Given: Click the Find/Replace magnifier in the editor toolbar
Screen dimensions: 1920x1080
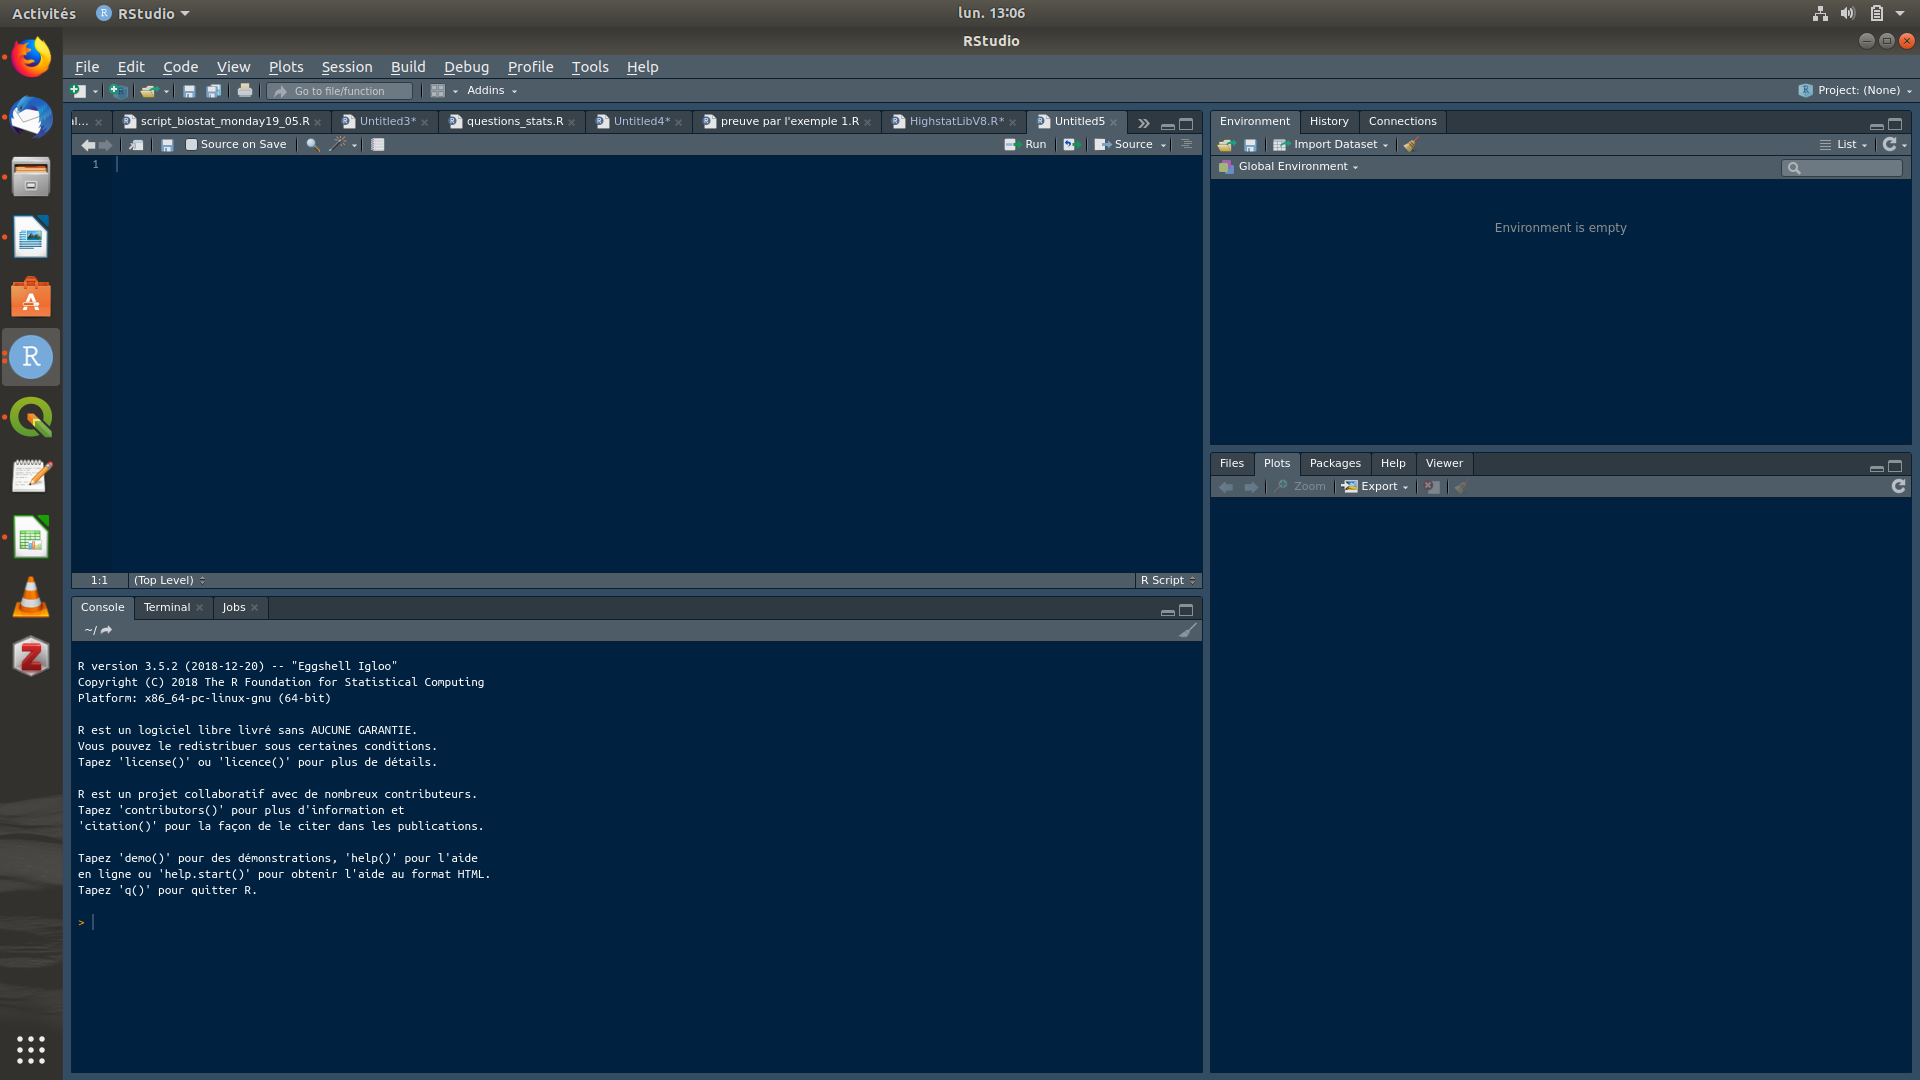Looking at the screenshot, I should [x=312, y=145].
